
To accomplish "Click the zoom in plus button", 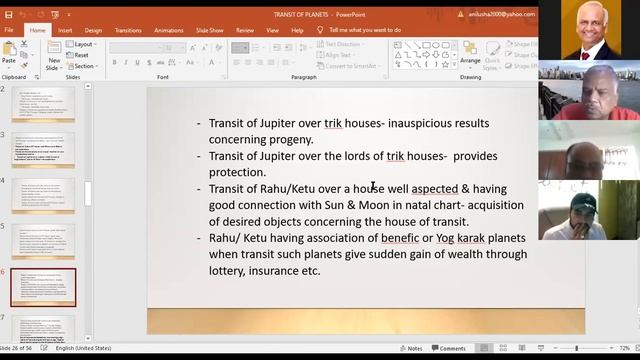I will point(611,348).
